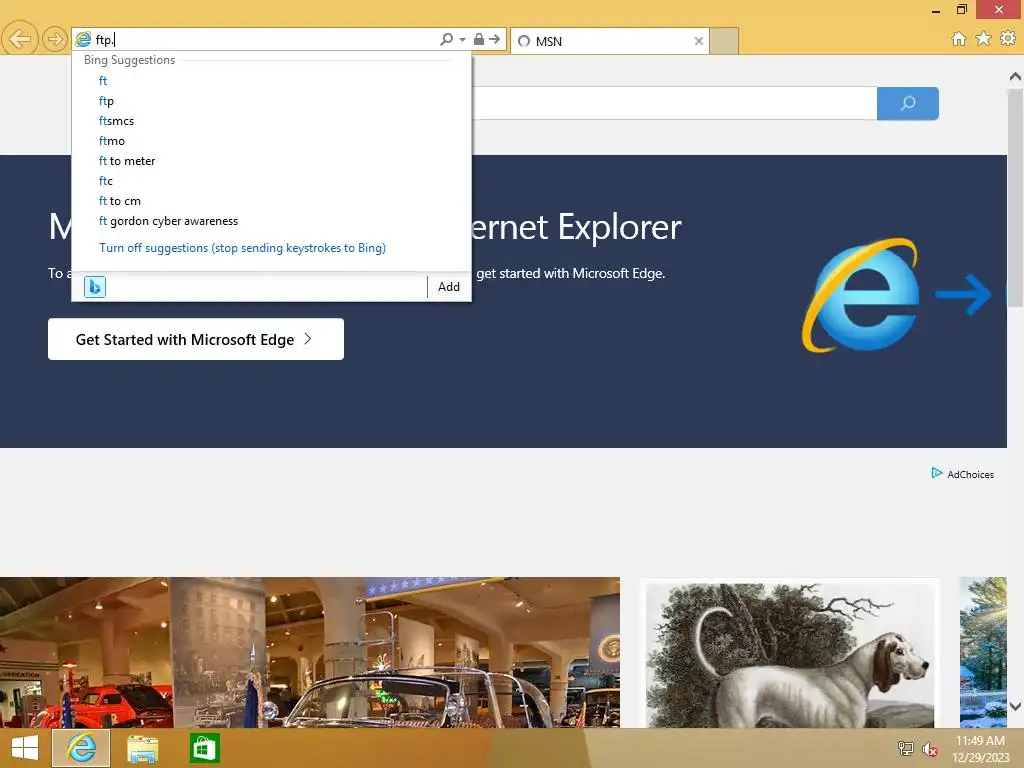The height and width of the screenshot is (768, 1024).
Task: Minimize the Internet Explorer window
Action: pyautogui.click(x=936, y=10)
